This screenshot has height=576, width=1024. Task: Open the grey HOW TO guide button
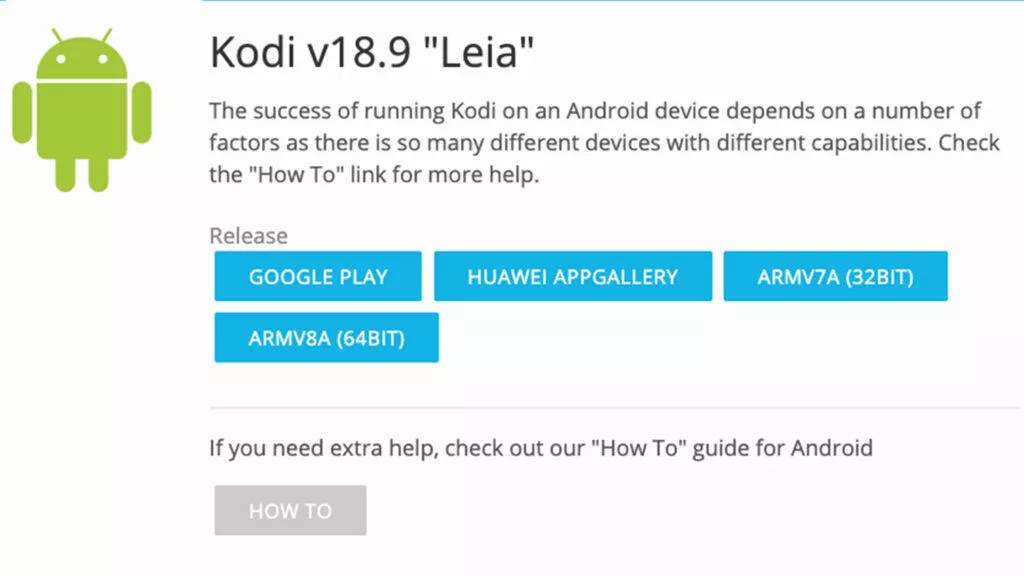[x=290, y=510]
